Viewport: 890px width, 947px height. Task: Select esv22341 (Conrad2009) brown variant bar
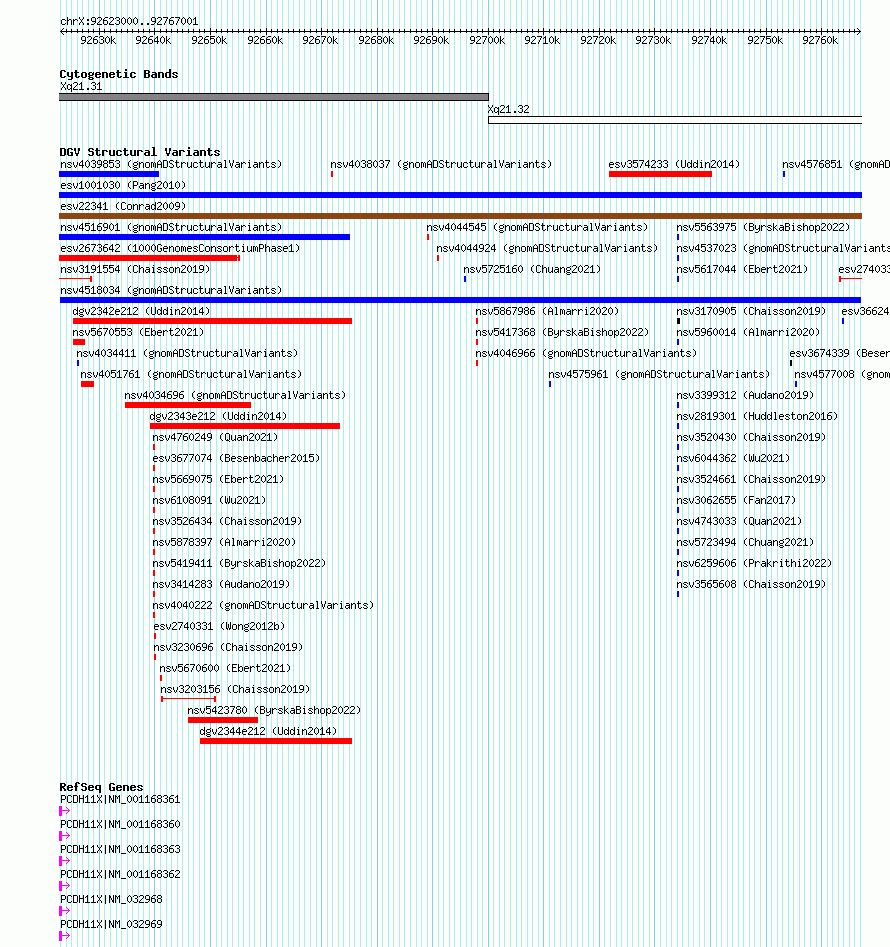pos(460,216)
